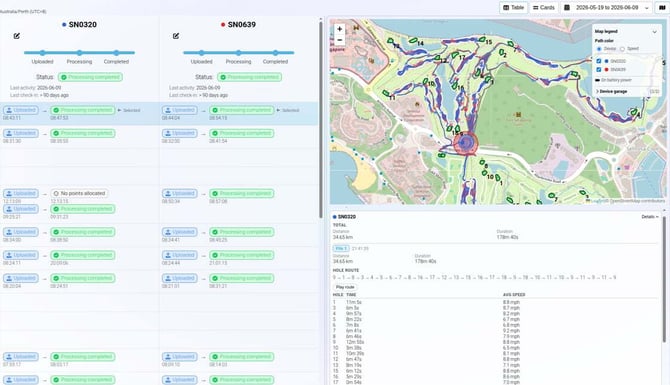Image resolution: width=670 pixels, height=385 pixels.
Task: Open Processing completed at 08:41:54 for SN0639
Action: click(x=242, y=133)
